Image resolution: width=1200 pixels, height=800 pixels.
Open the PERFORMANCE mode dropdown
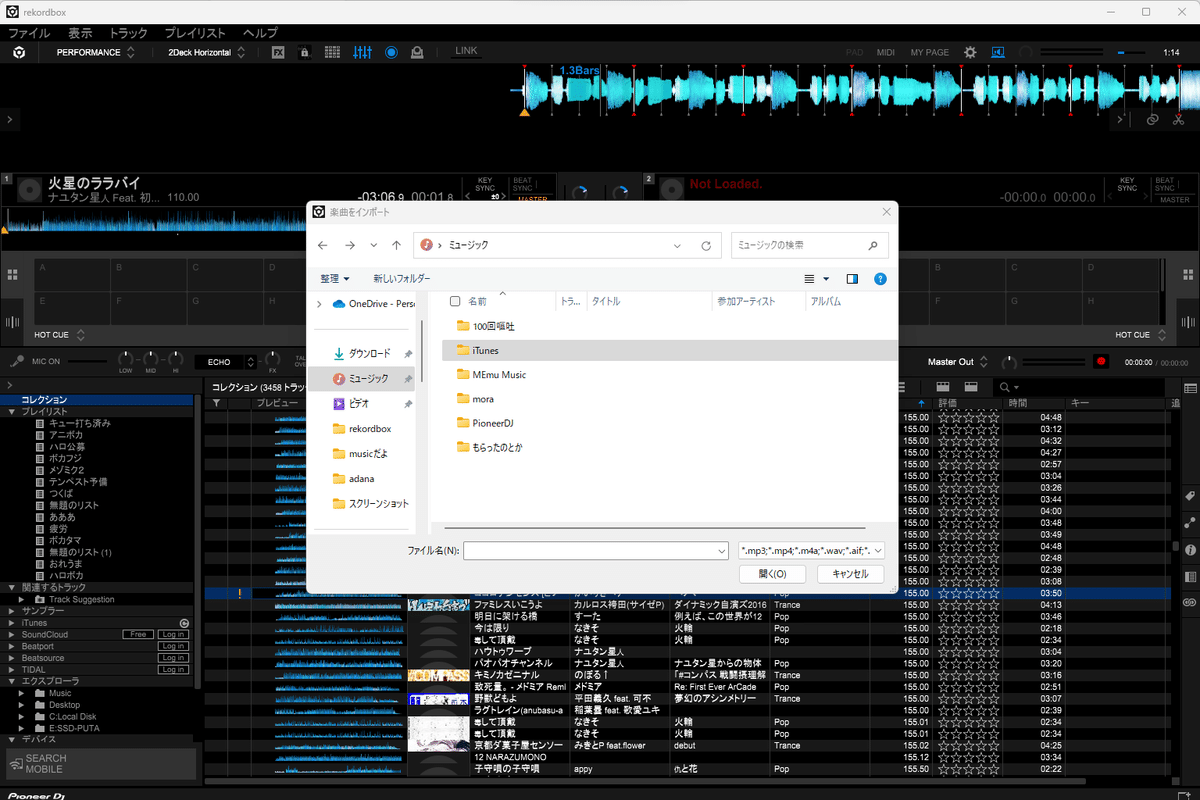click(96, 52)
